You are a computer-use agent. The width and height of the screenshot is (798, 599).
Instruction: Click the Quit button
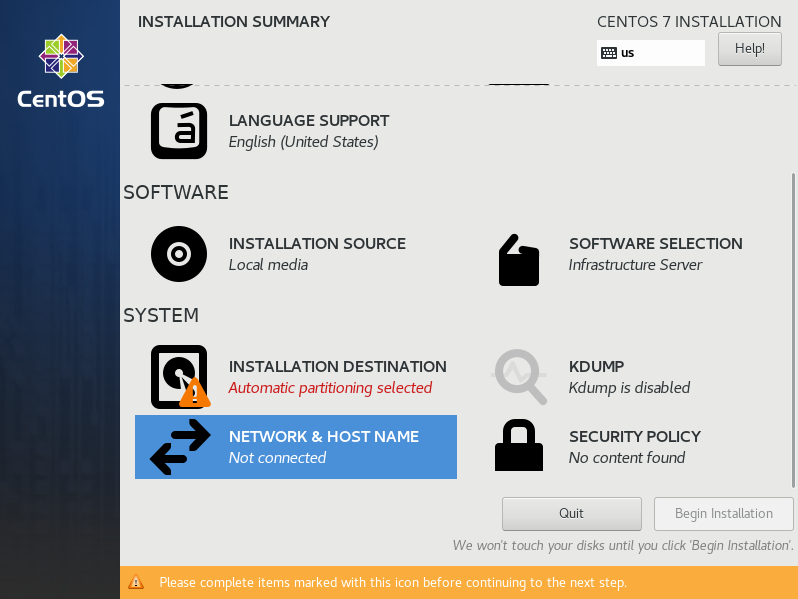[x=572, y=514]
